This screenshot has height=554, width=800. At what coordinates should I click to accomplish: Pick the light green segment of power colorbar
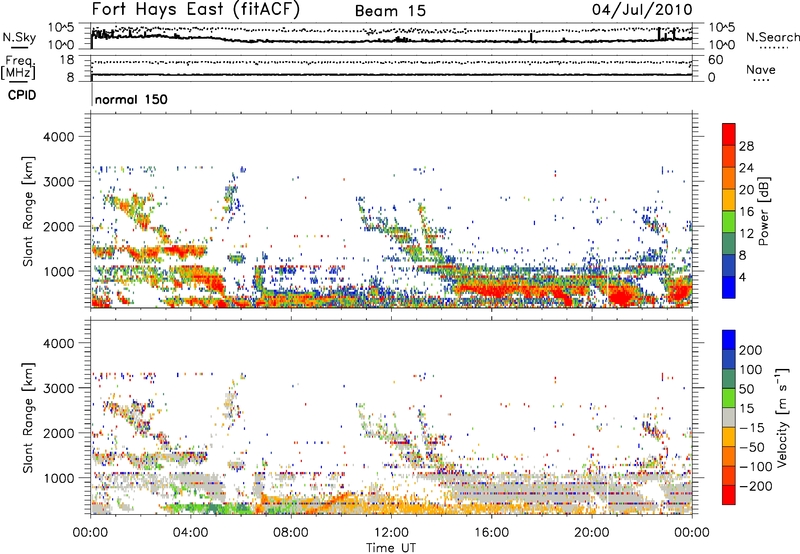[729, 222]
